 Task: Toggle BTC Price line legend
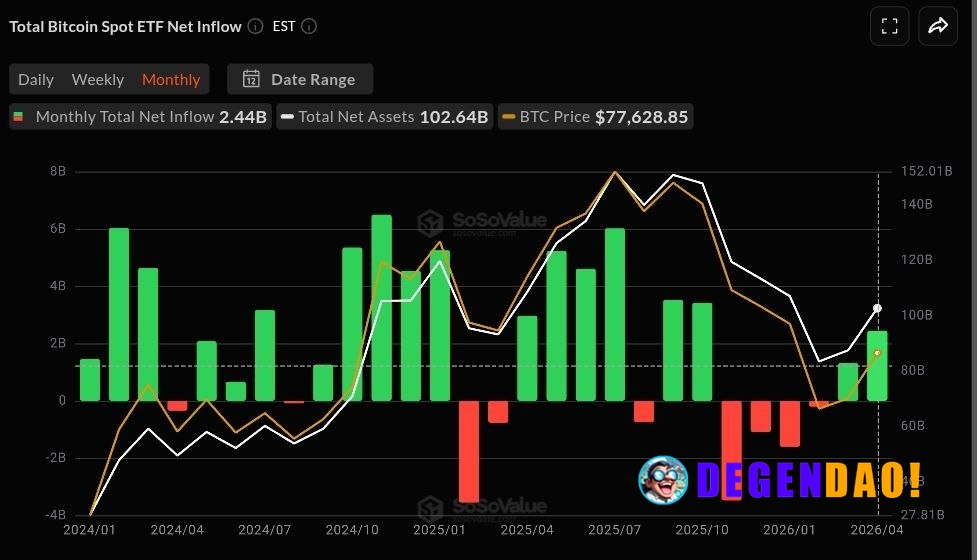tap(595, 116)
